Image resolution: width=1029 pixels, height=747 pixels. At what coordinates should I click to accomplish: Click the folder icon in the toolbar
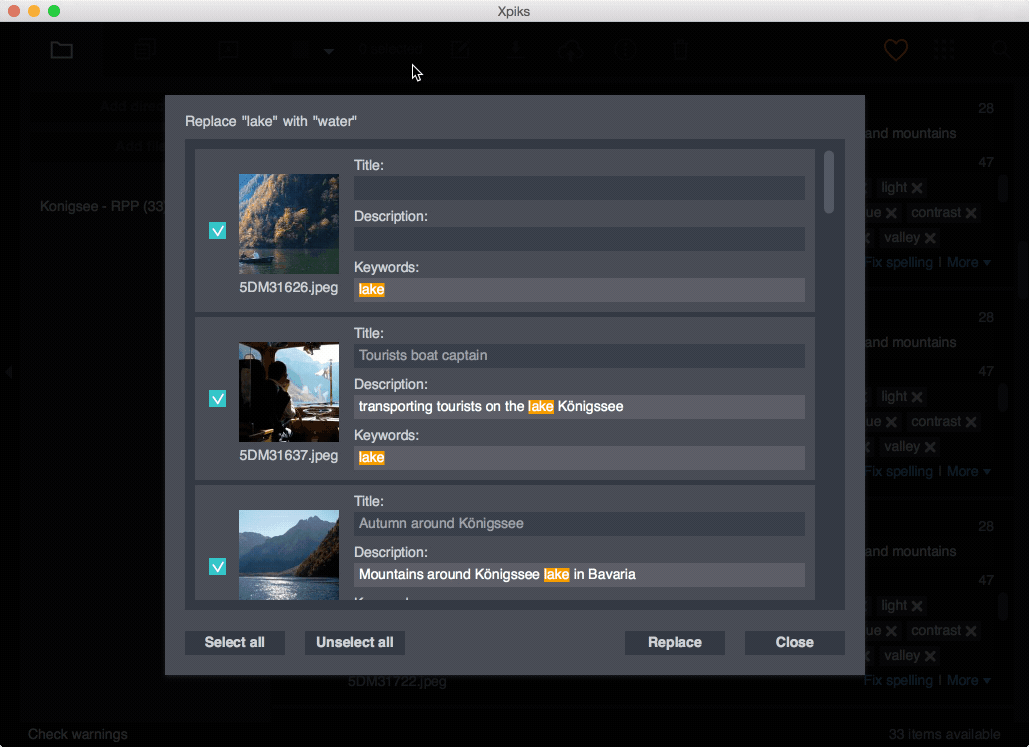click(62, 50)
